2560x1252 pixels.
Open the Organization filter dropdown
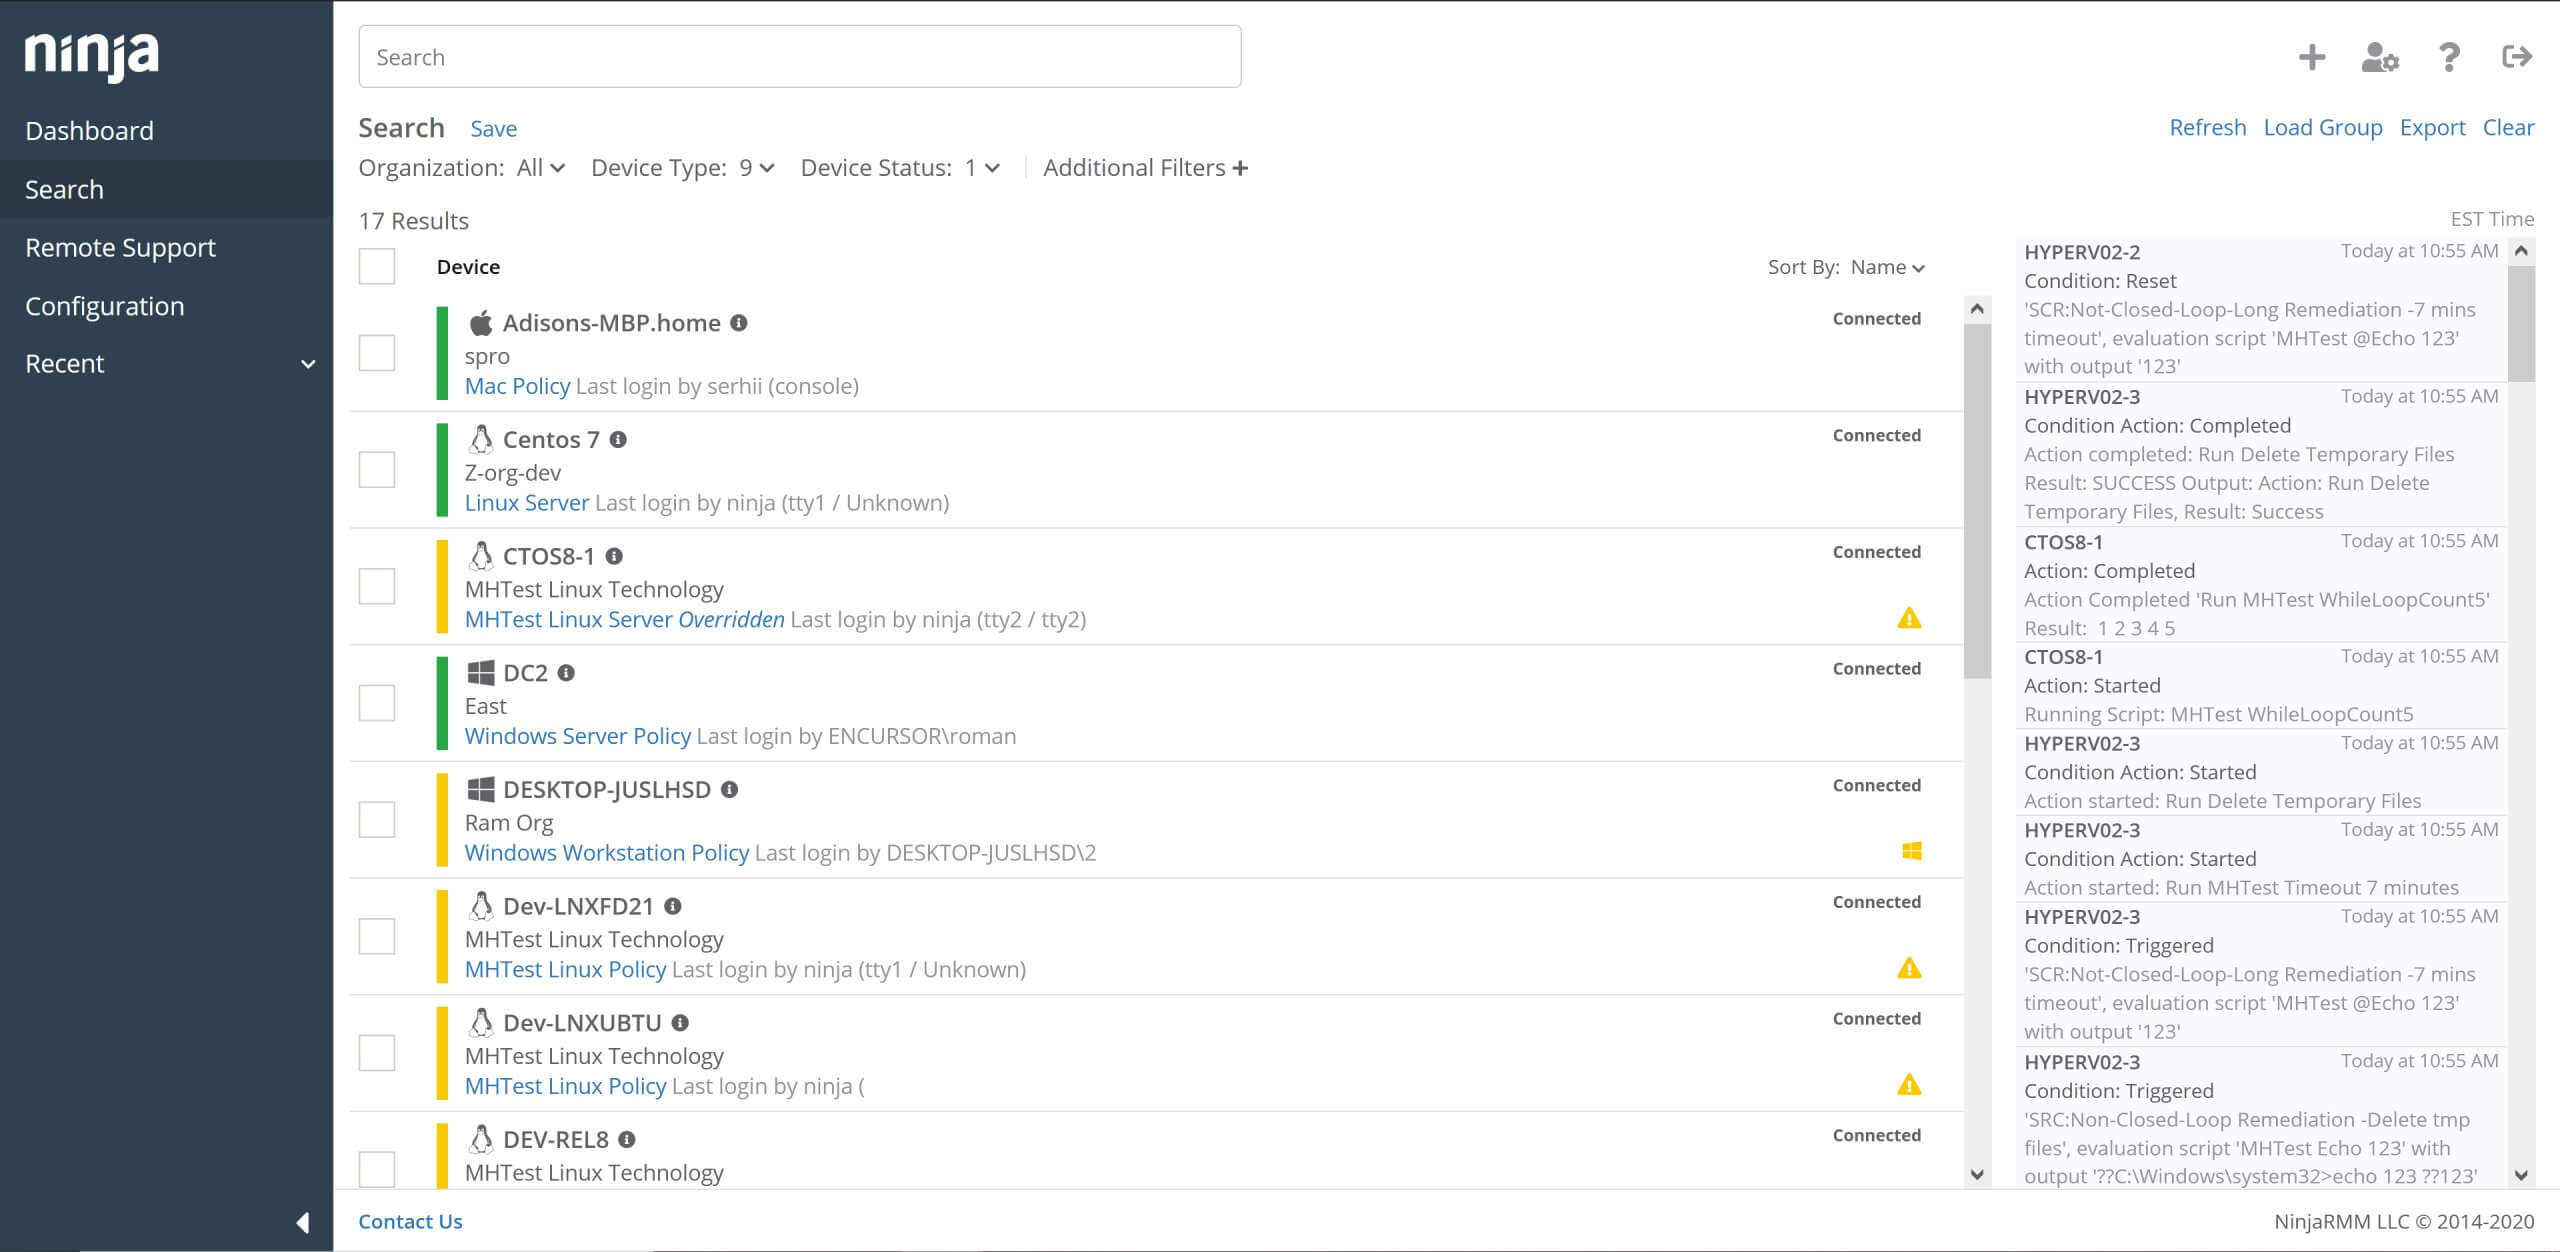click(x=537, y=167)
